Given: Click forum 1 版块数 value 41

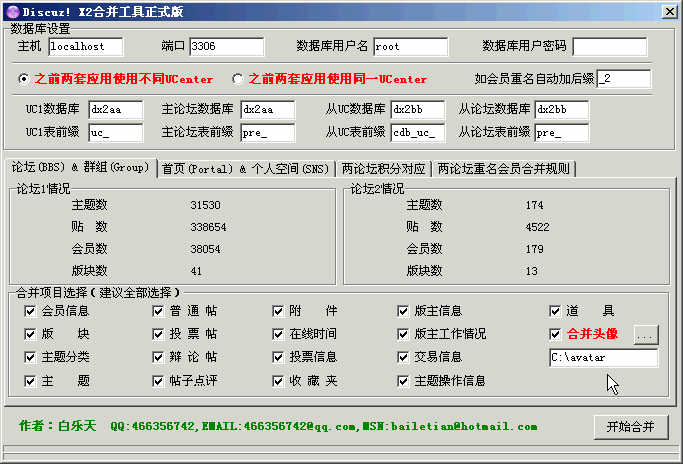Looking at the screenshot, I should [196, 271].
